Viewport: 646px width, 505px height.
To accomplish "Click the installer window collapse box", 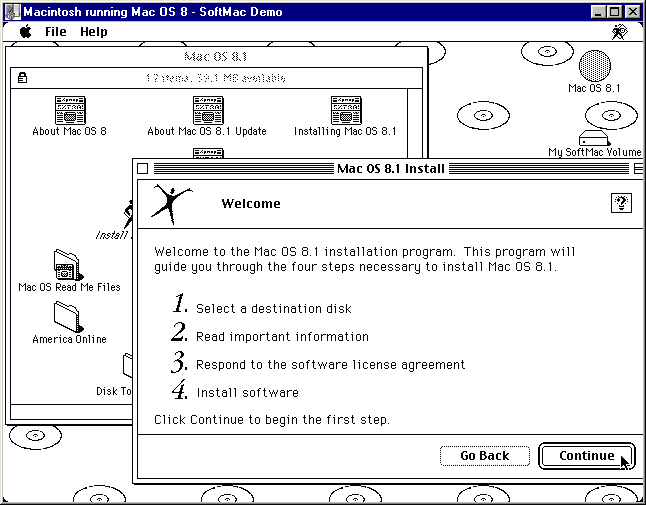I will (638, 168).
